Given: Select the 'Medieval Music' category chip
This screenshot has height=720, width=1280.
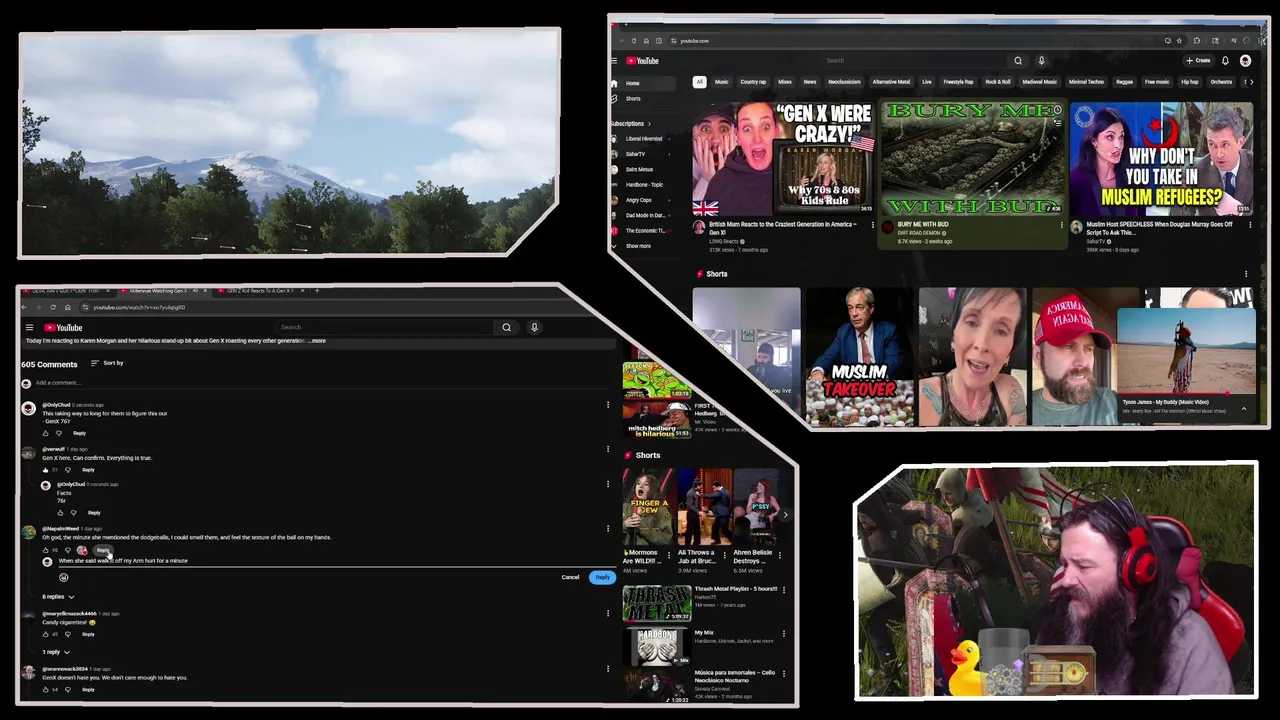Looking at the screenshot, I should [x=1039, y=82].
